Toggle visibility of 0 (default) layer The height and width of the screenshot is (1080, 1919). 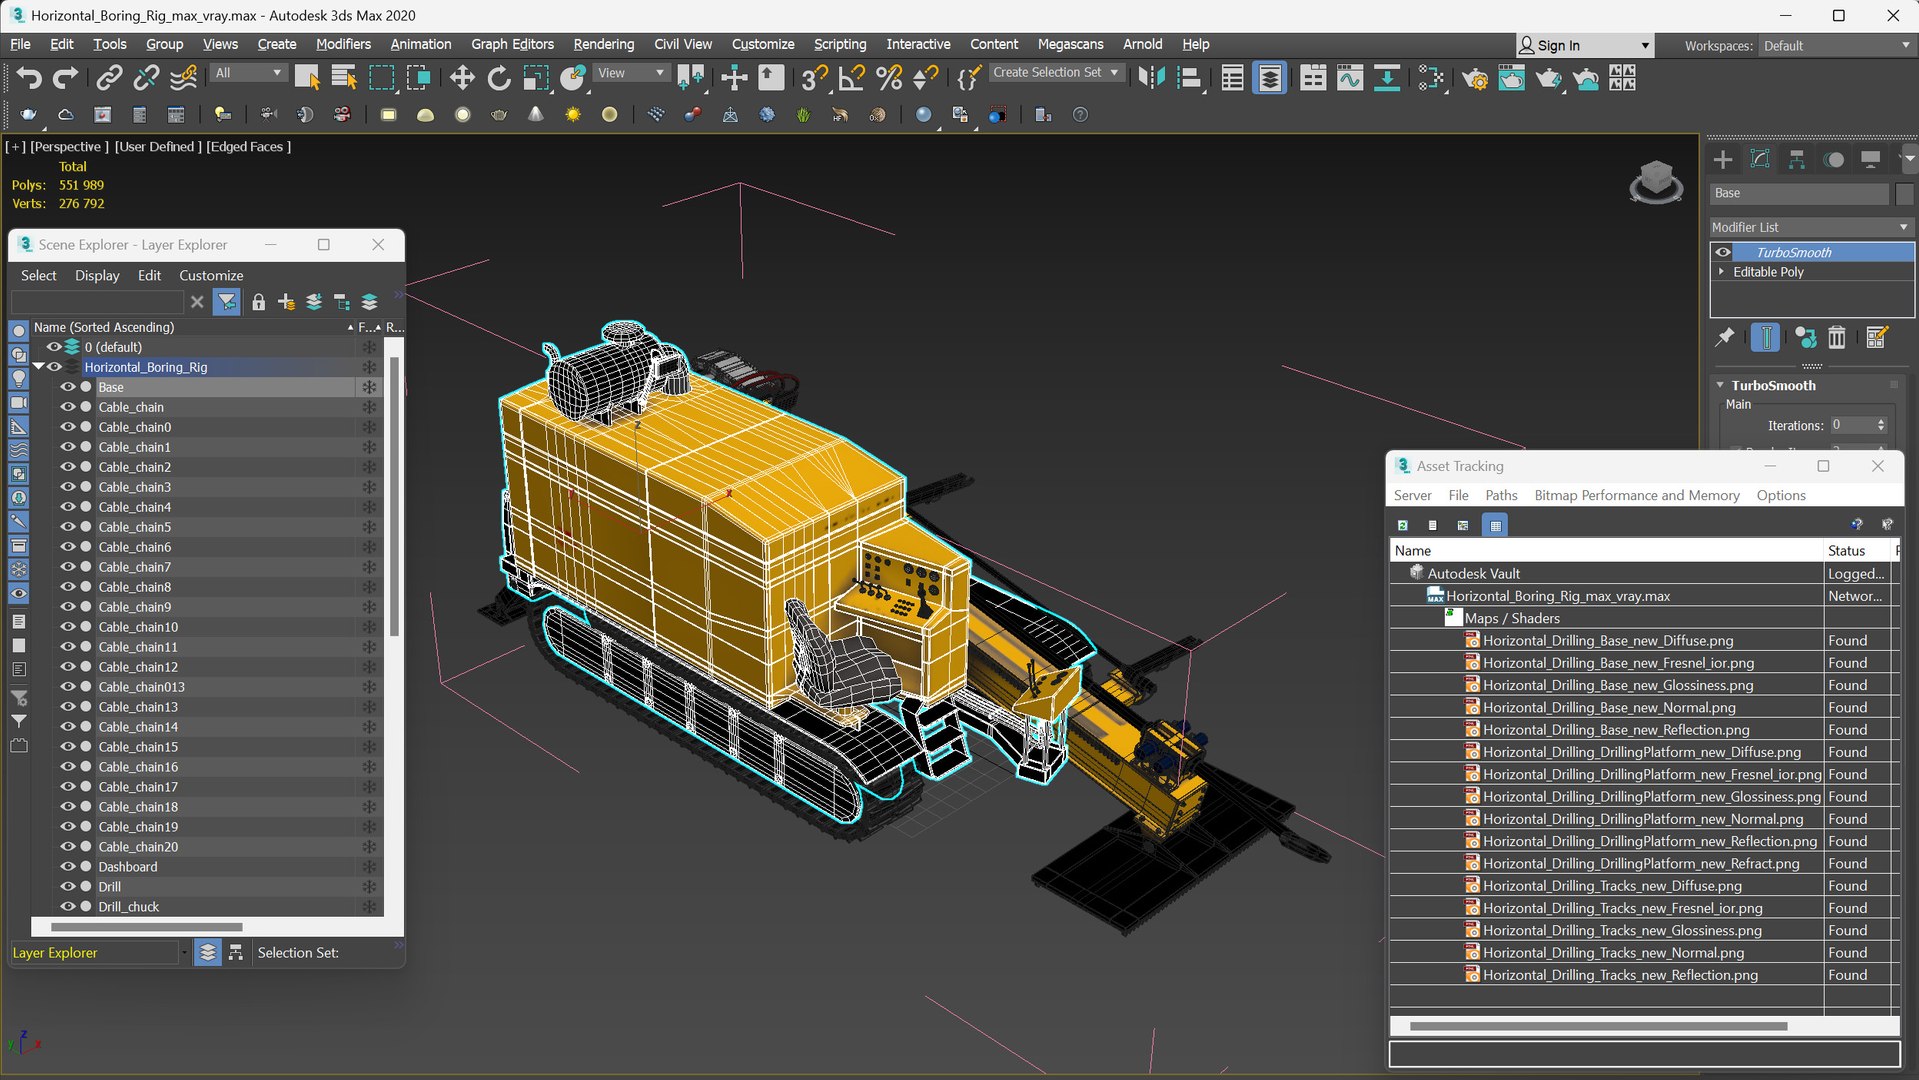click(54, 347)
